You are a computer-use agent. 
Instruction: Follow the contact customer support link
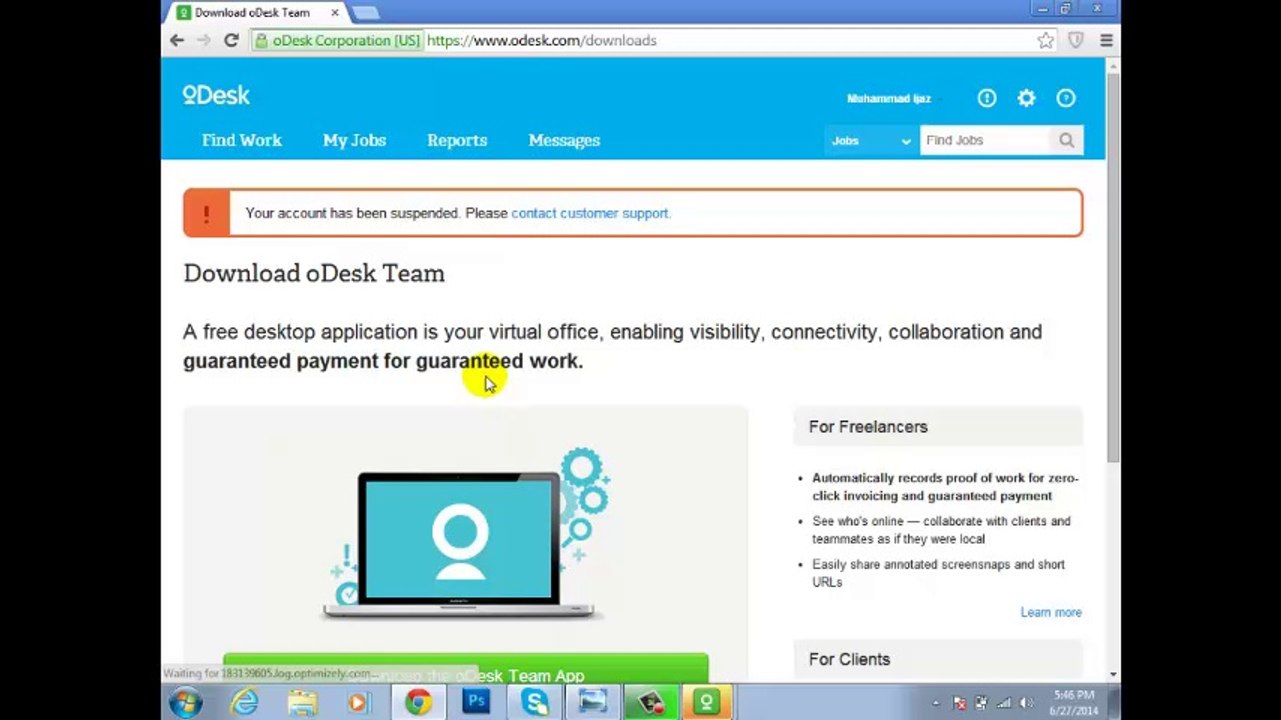point(590,213)
